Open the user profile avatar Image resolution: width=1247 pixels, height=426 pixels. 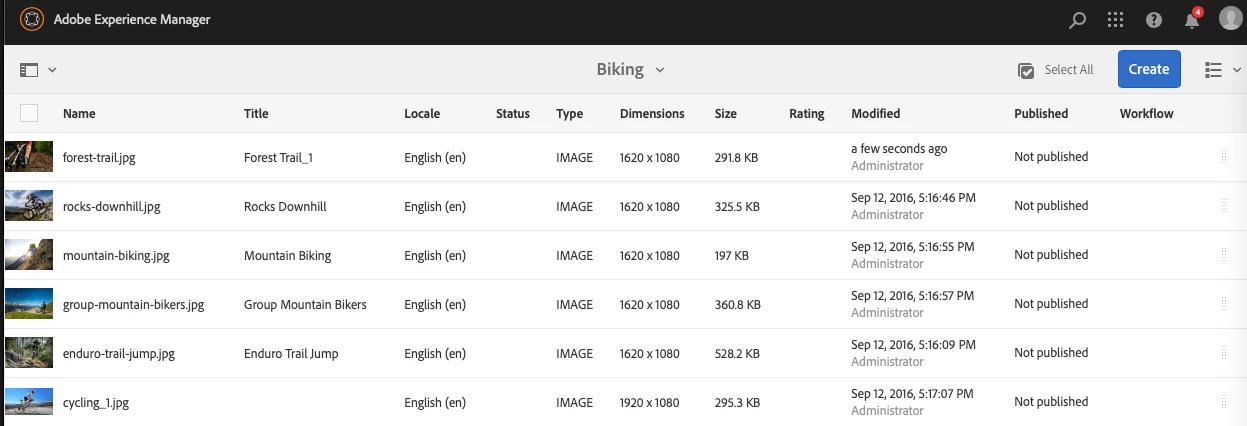[1229, 20]
